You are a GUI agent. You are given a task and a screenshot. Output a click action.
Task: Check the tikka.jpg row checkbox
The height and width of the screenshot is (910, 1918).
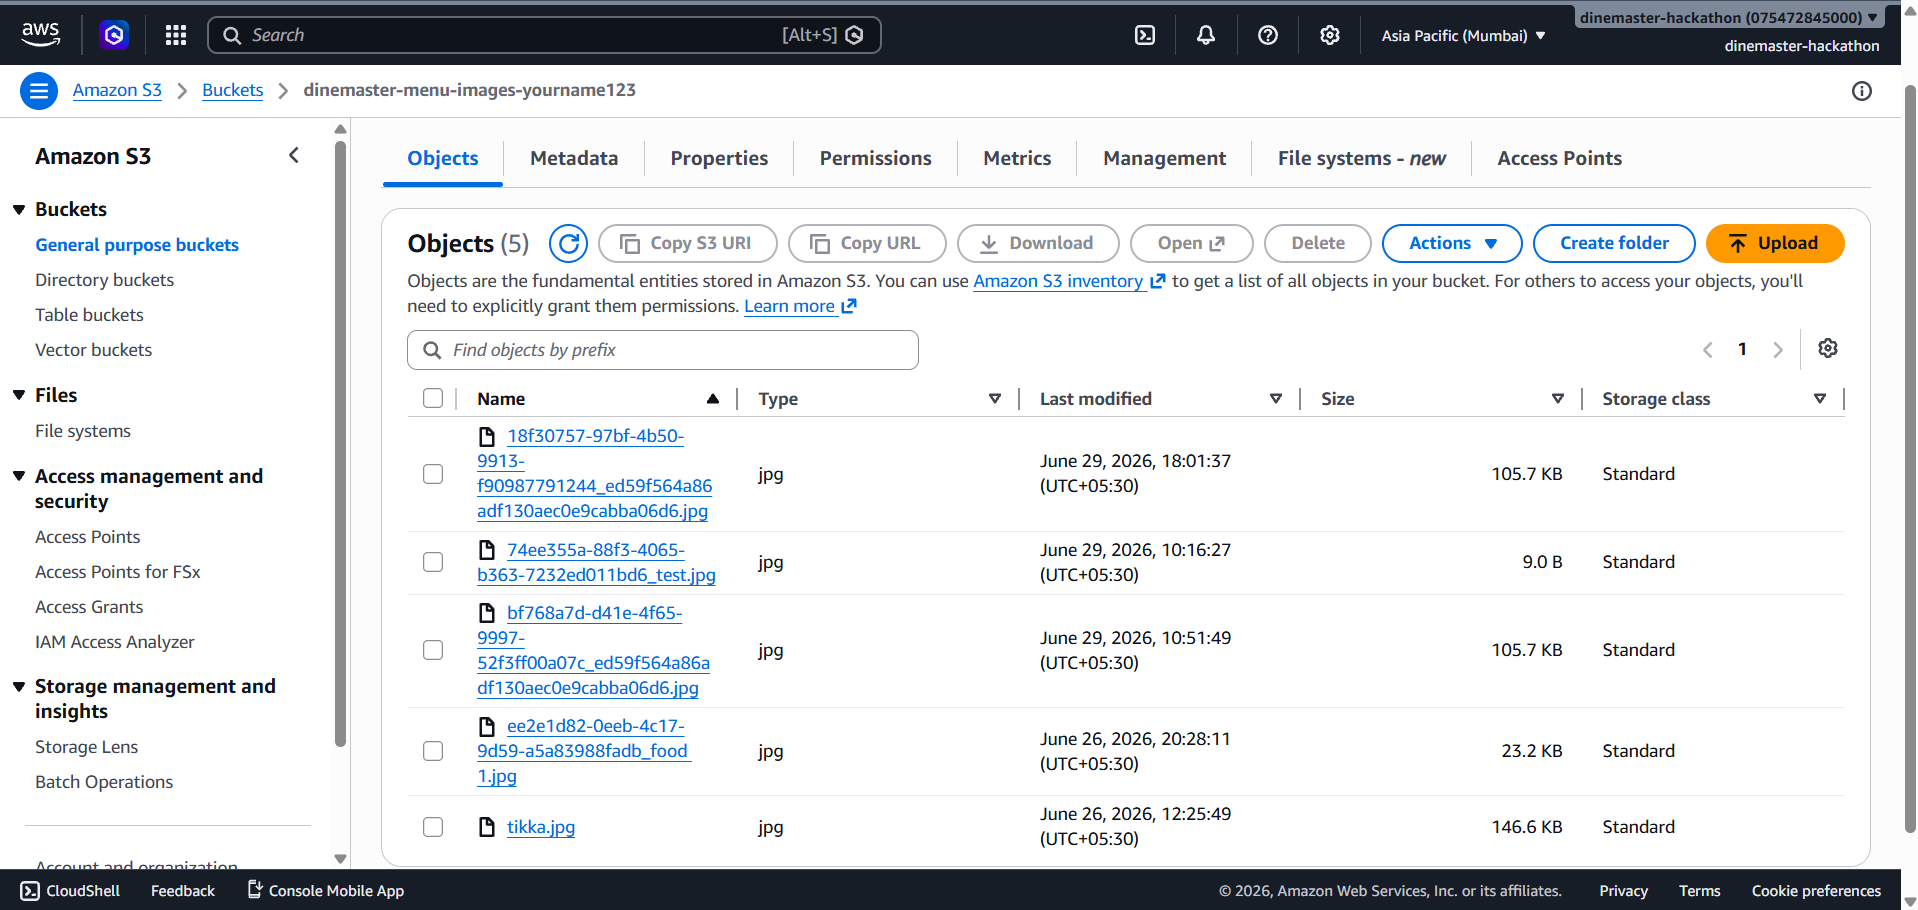pyautogui.click(x=433, y=827)
